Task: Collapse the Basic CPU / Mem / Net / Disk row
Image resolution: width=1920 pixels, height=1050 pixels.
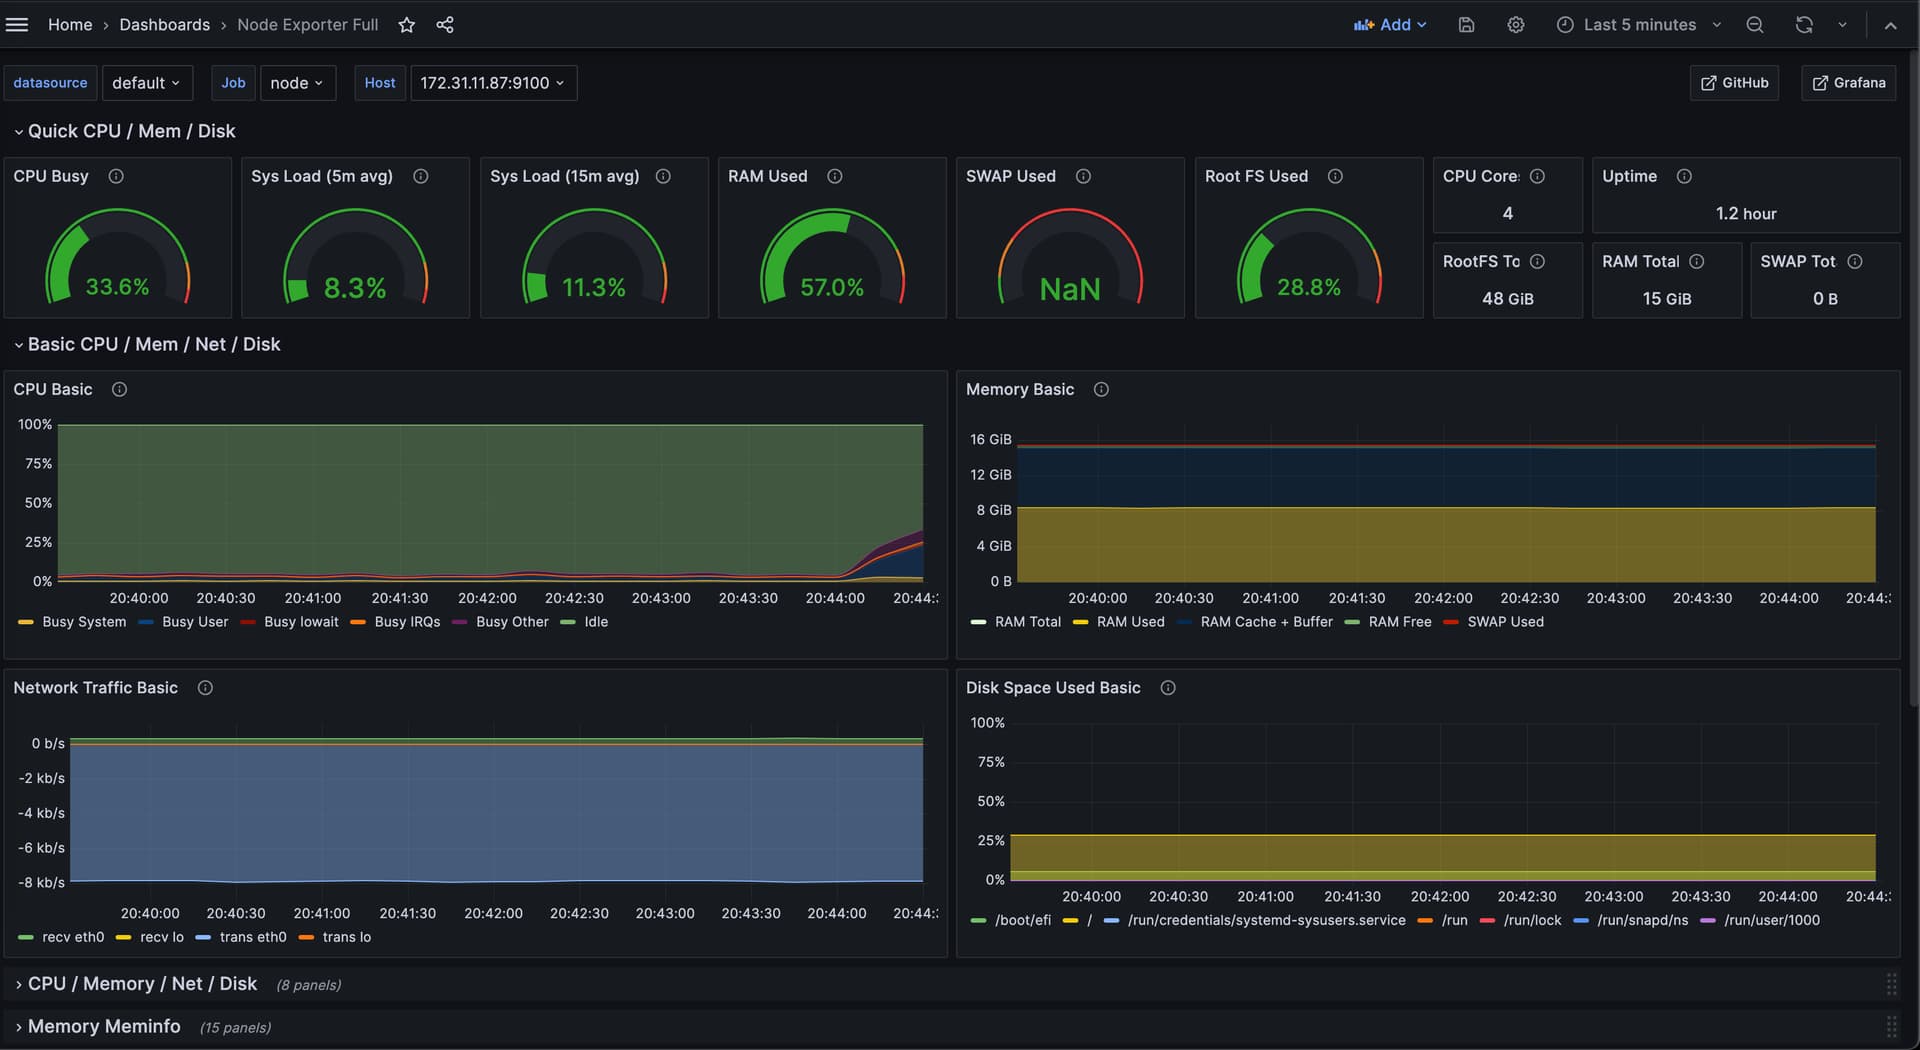Action: click(x=147, y=344)
